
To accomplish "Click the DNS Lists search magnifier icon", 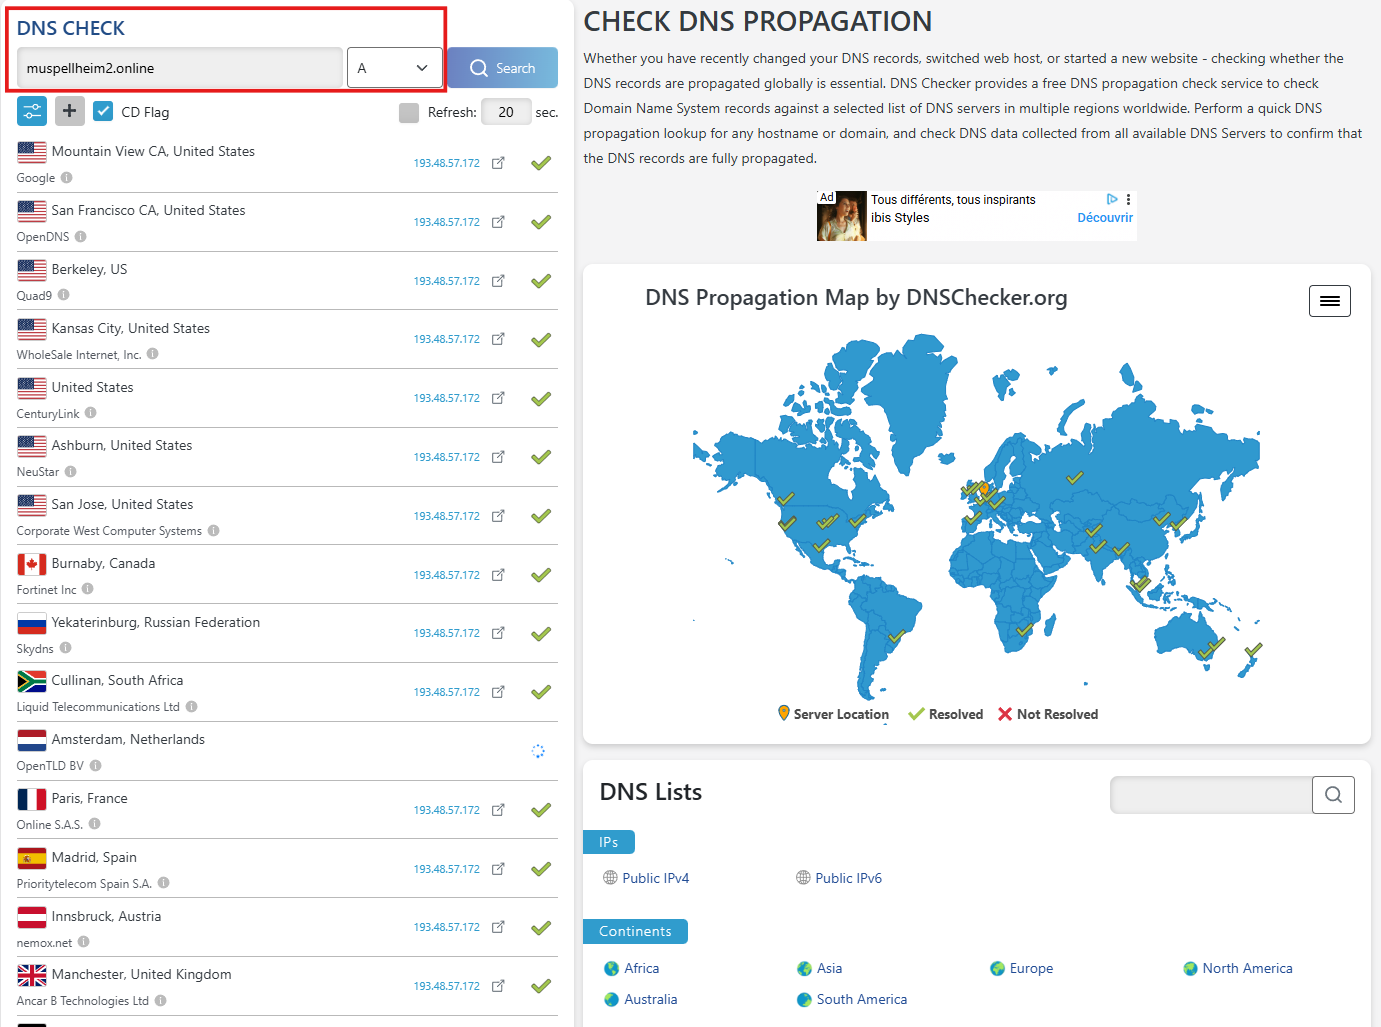I will (x=1333, y=795).
